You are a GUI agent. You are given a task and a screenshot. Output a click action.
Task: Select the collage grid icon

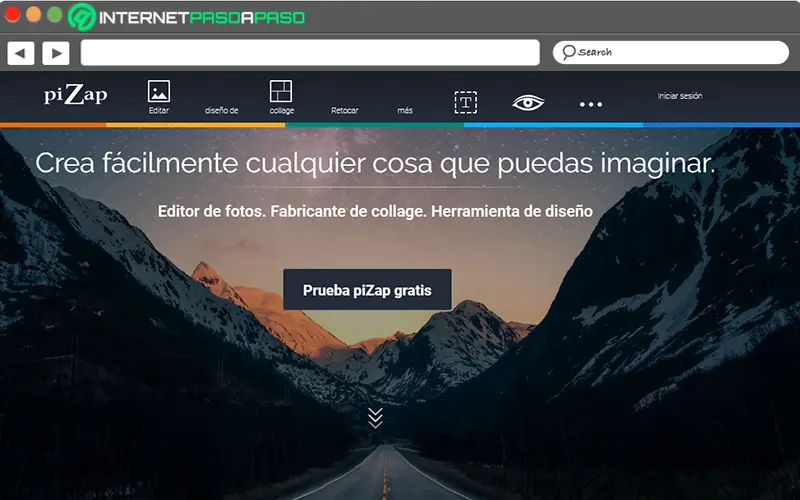(x=281, y=91)
